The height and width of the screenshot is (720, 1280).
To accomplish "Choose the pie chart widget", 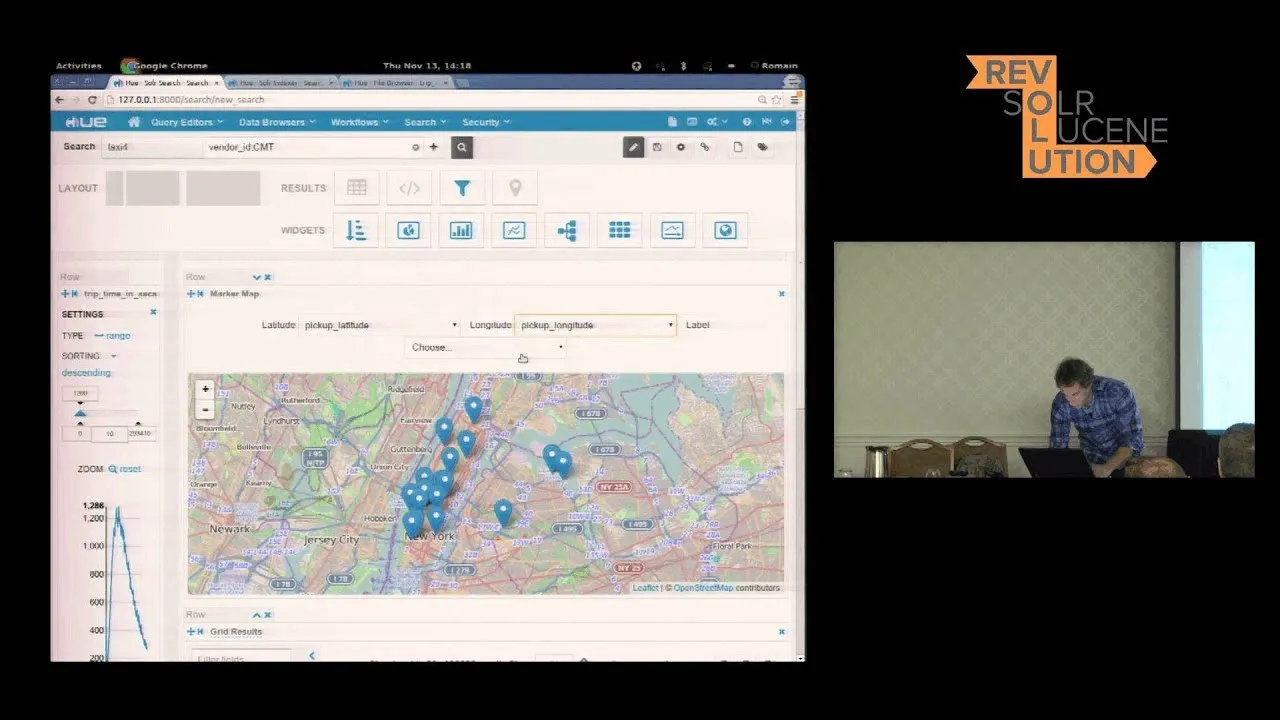I will (x=408, y=230).
